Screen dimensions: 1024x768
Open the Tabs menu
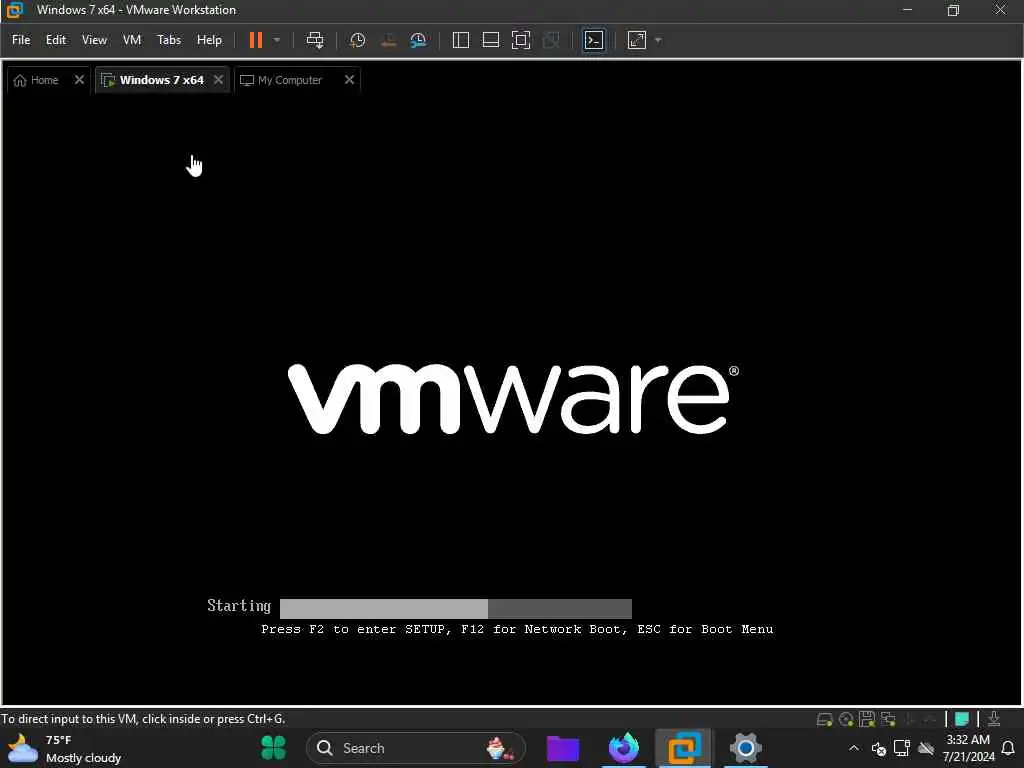click(168, 40)
